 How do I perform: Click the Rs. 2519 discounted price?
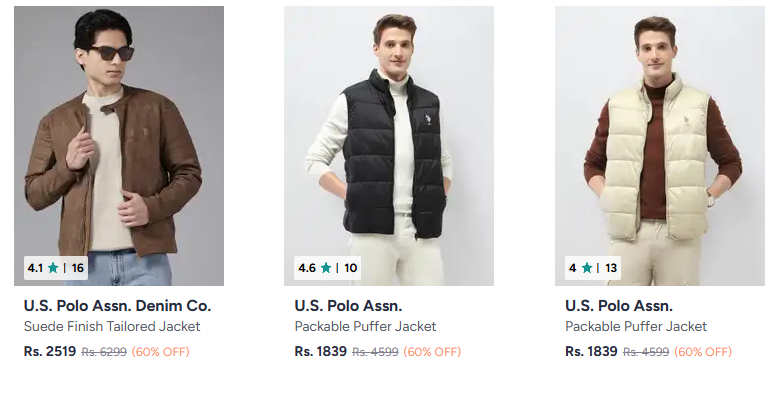[x=49, y=351]
